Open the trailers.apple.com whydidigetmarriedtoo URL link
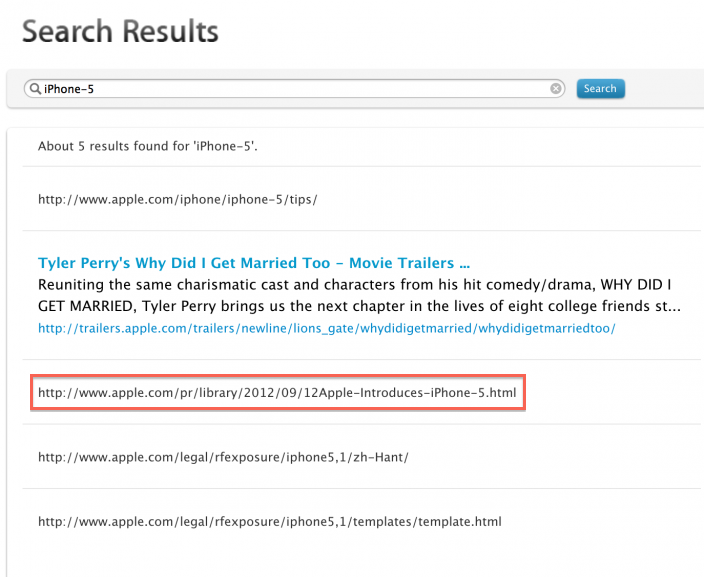The image size is (704, 577). click(x=326, y=328)
